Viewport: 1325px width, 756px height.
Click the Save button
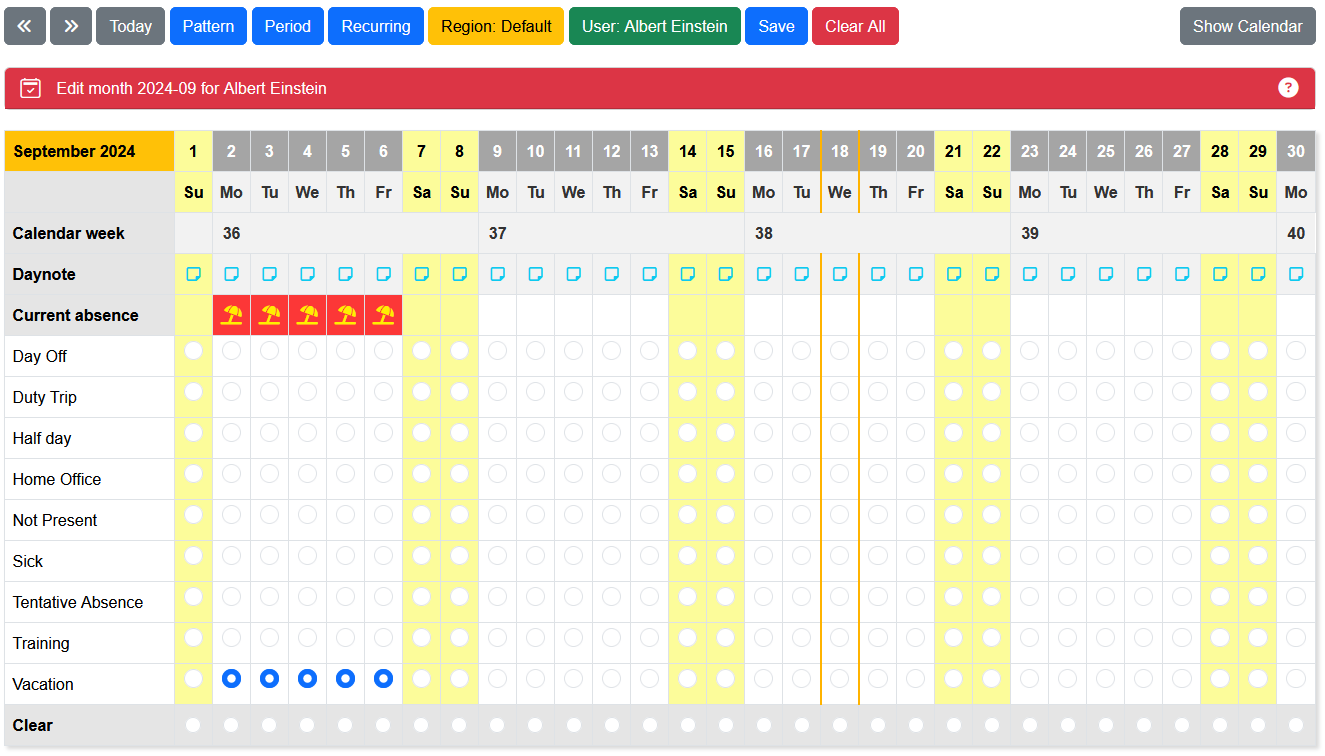[776, 27]
